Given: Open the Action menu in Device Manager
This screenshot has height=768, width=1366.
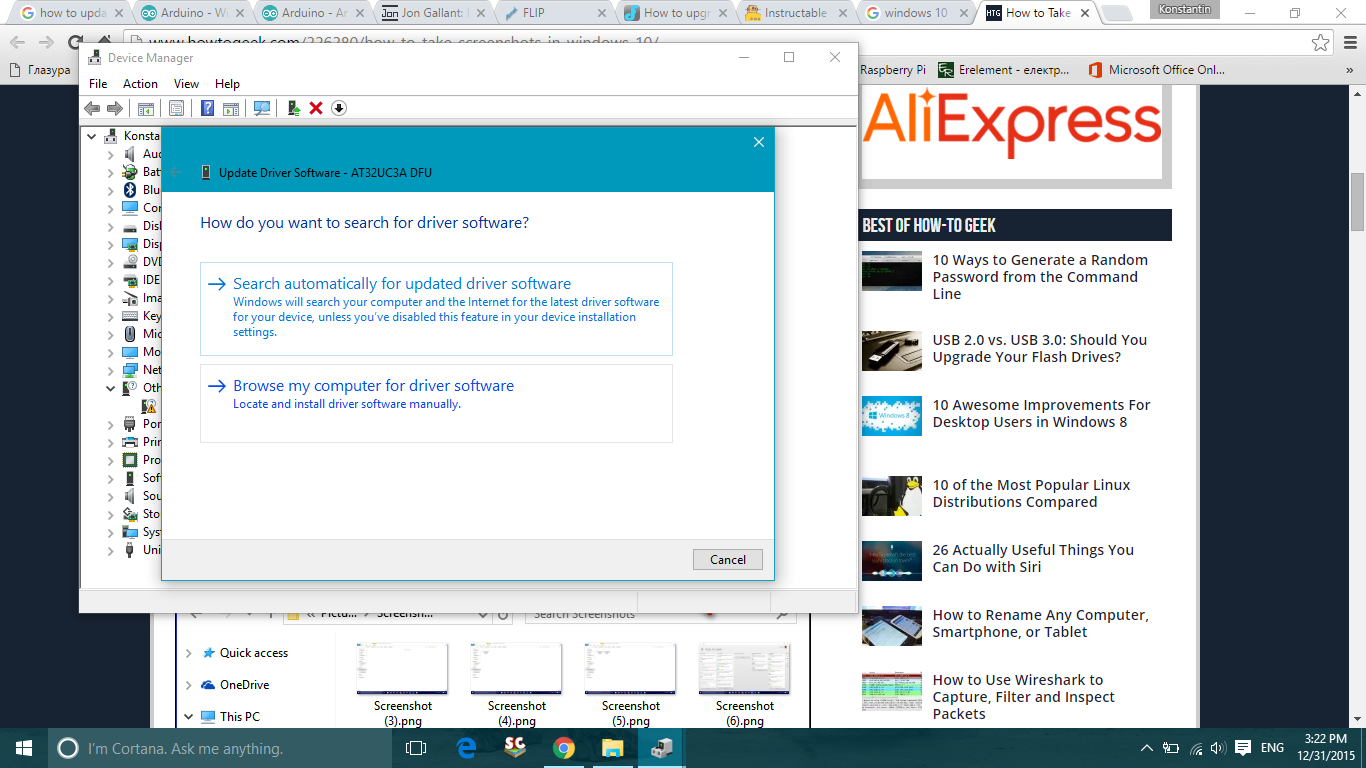Looking at the screenshot, I should coord(140,83).
